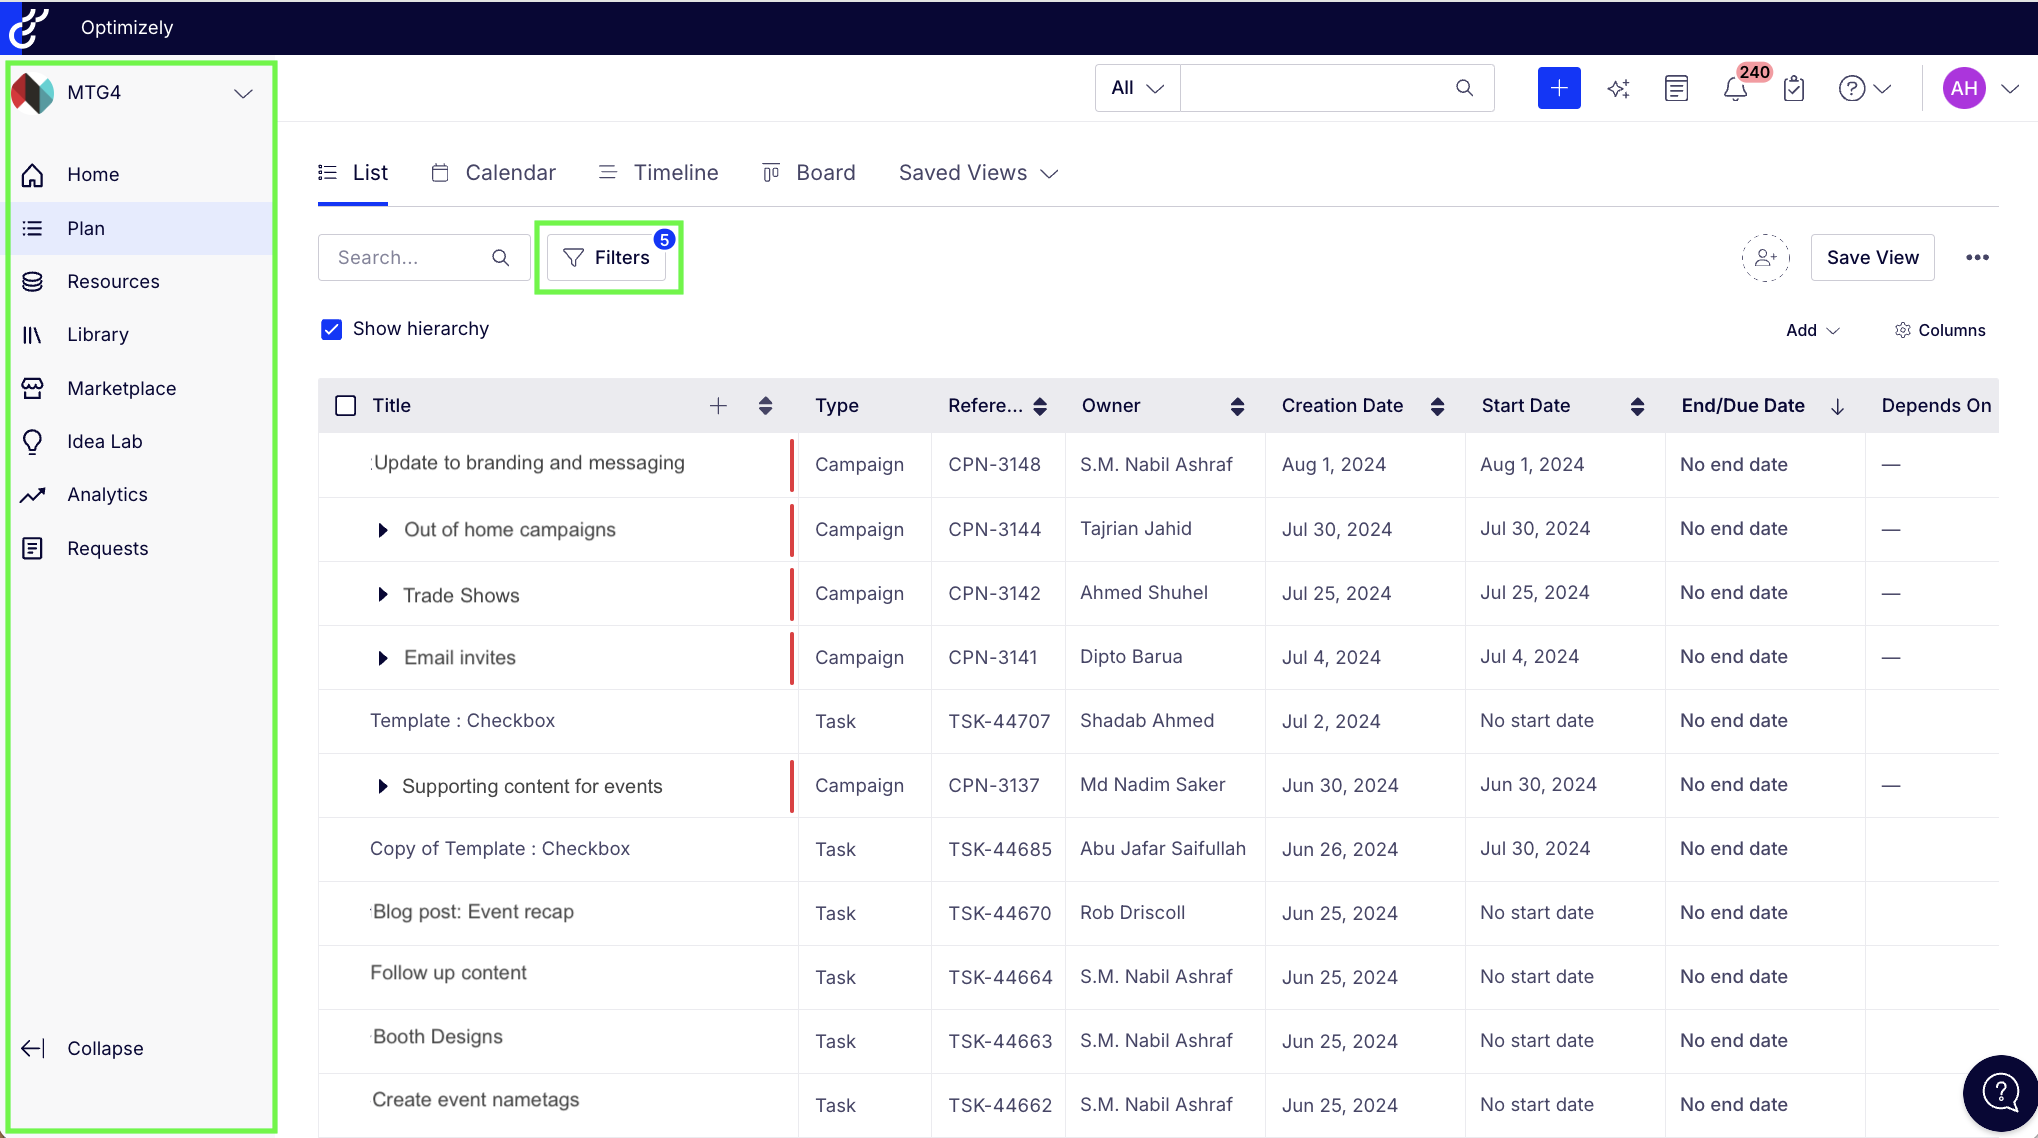Open the AI sparkle assistant icon
Viewport: 2038px width, 1138px height.
click(x=1618, y=88)
